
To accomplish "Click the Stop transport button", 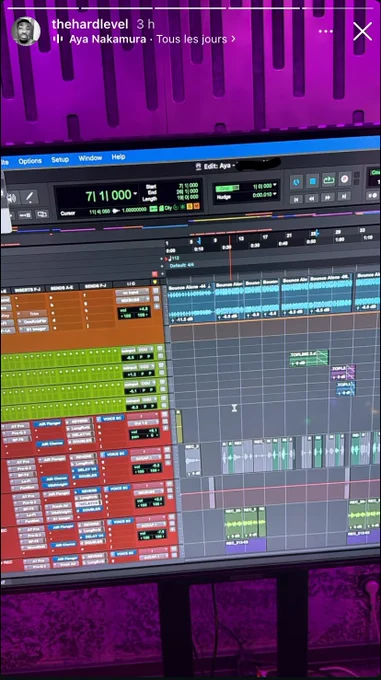I will (312, 180).
